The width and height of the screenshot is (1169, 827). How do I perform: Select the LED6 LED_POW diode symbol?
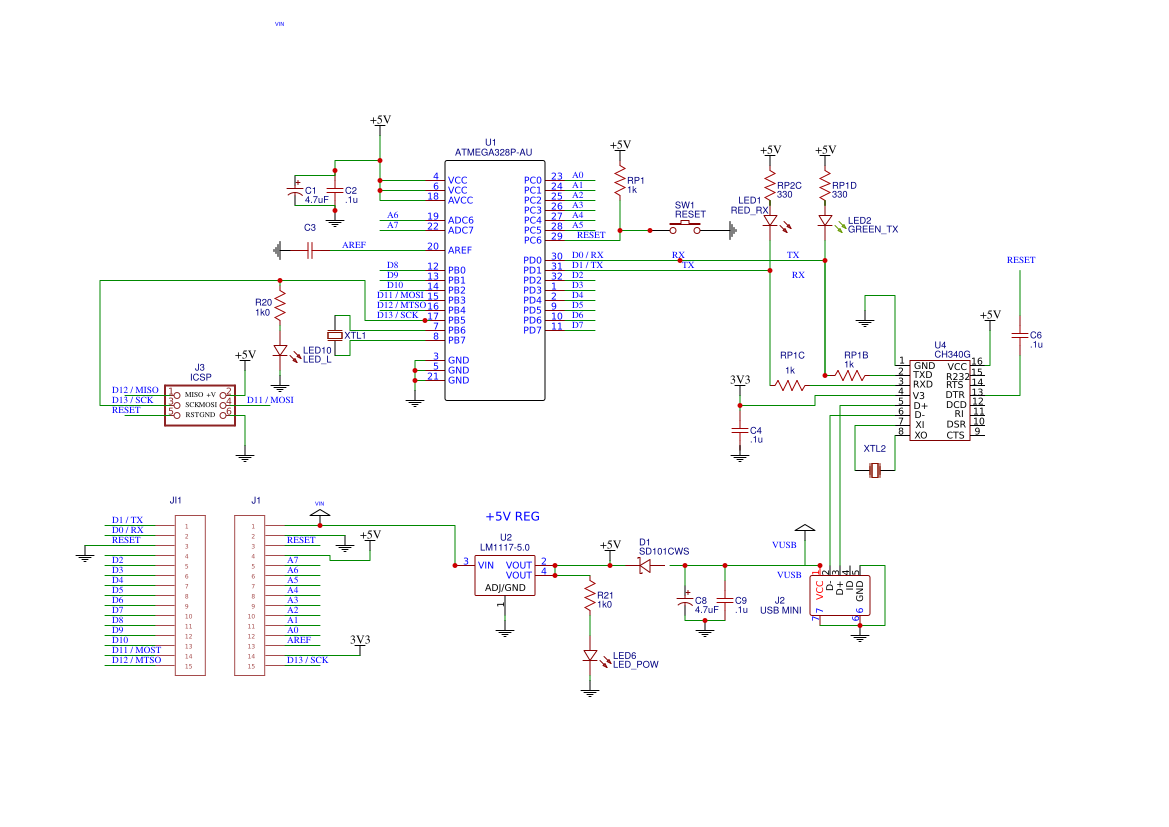tap(590, 656)
